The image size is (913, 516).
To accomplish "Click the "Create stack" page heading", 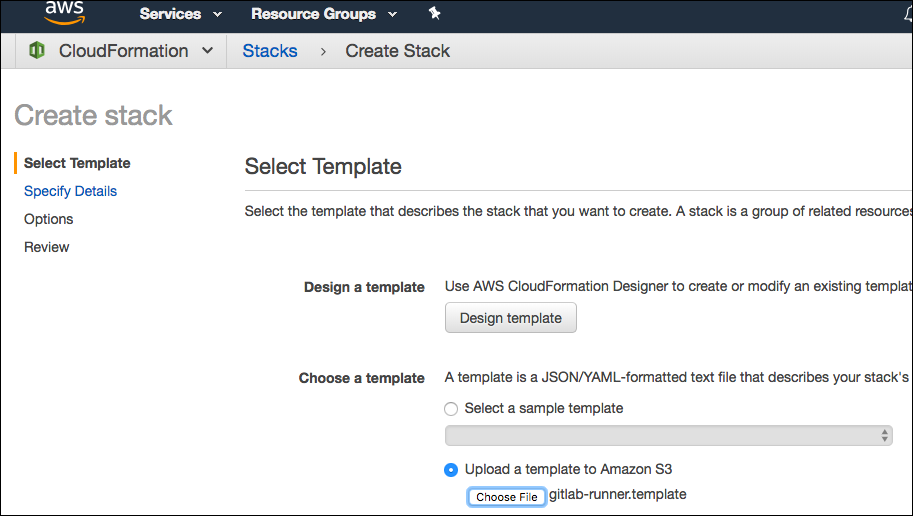I will click(x=93, y=115).
